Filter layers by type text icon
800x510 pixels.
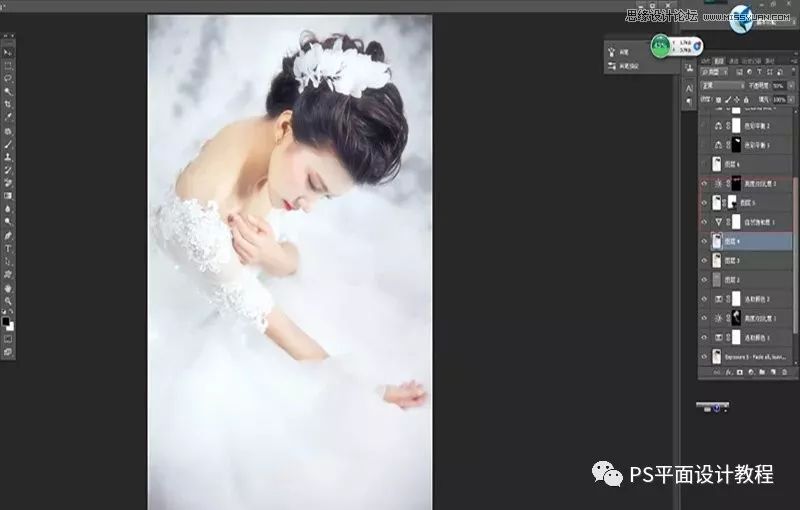pyautogui.click(x=760, y=72)
